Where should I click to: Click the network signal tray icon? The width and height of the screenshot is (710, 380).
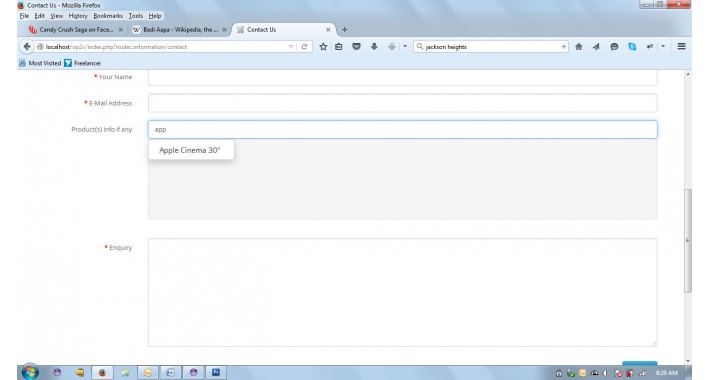[642, 373]
